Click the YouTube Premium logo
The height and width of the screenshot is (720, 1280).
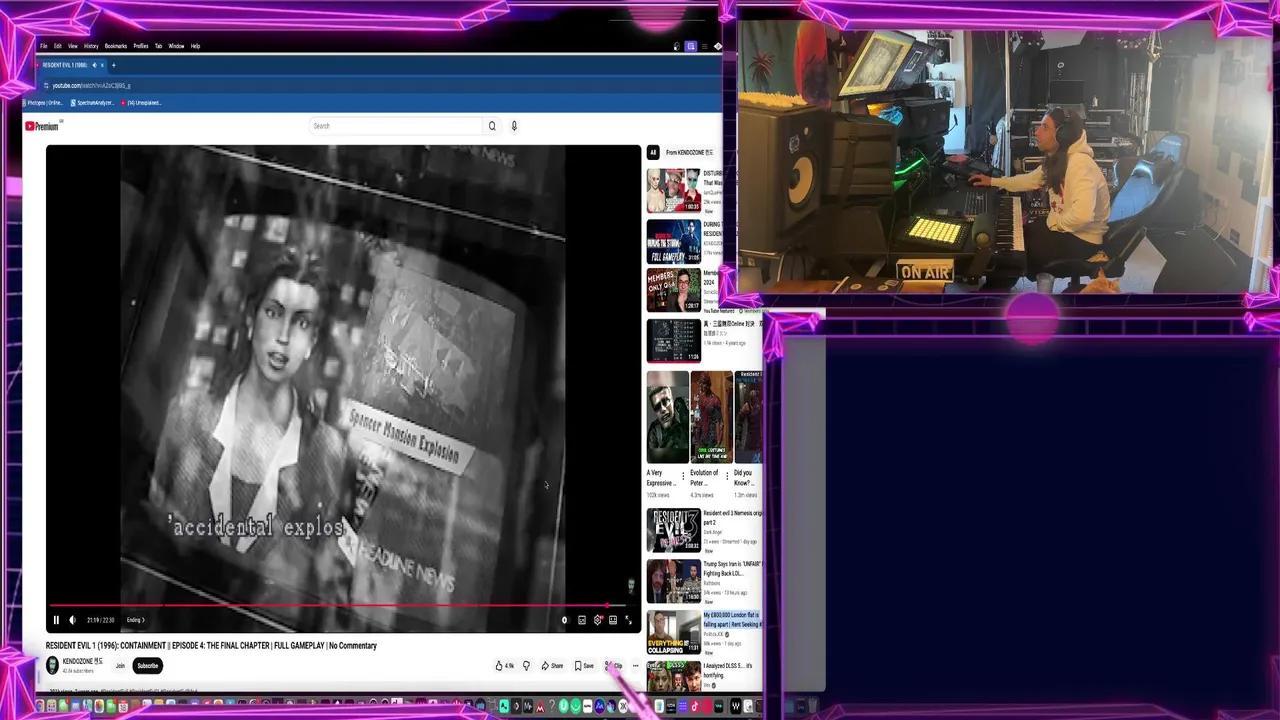41,125
